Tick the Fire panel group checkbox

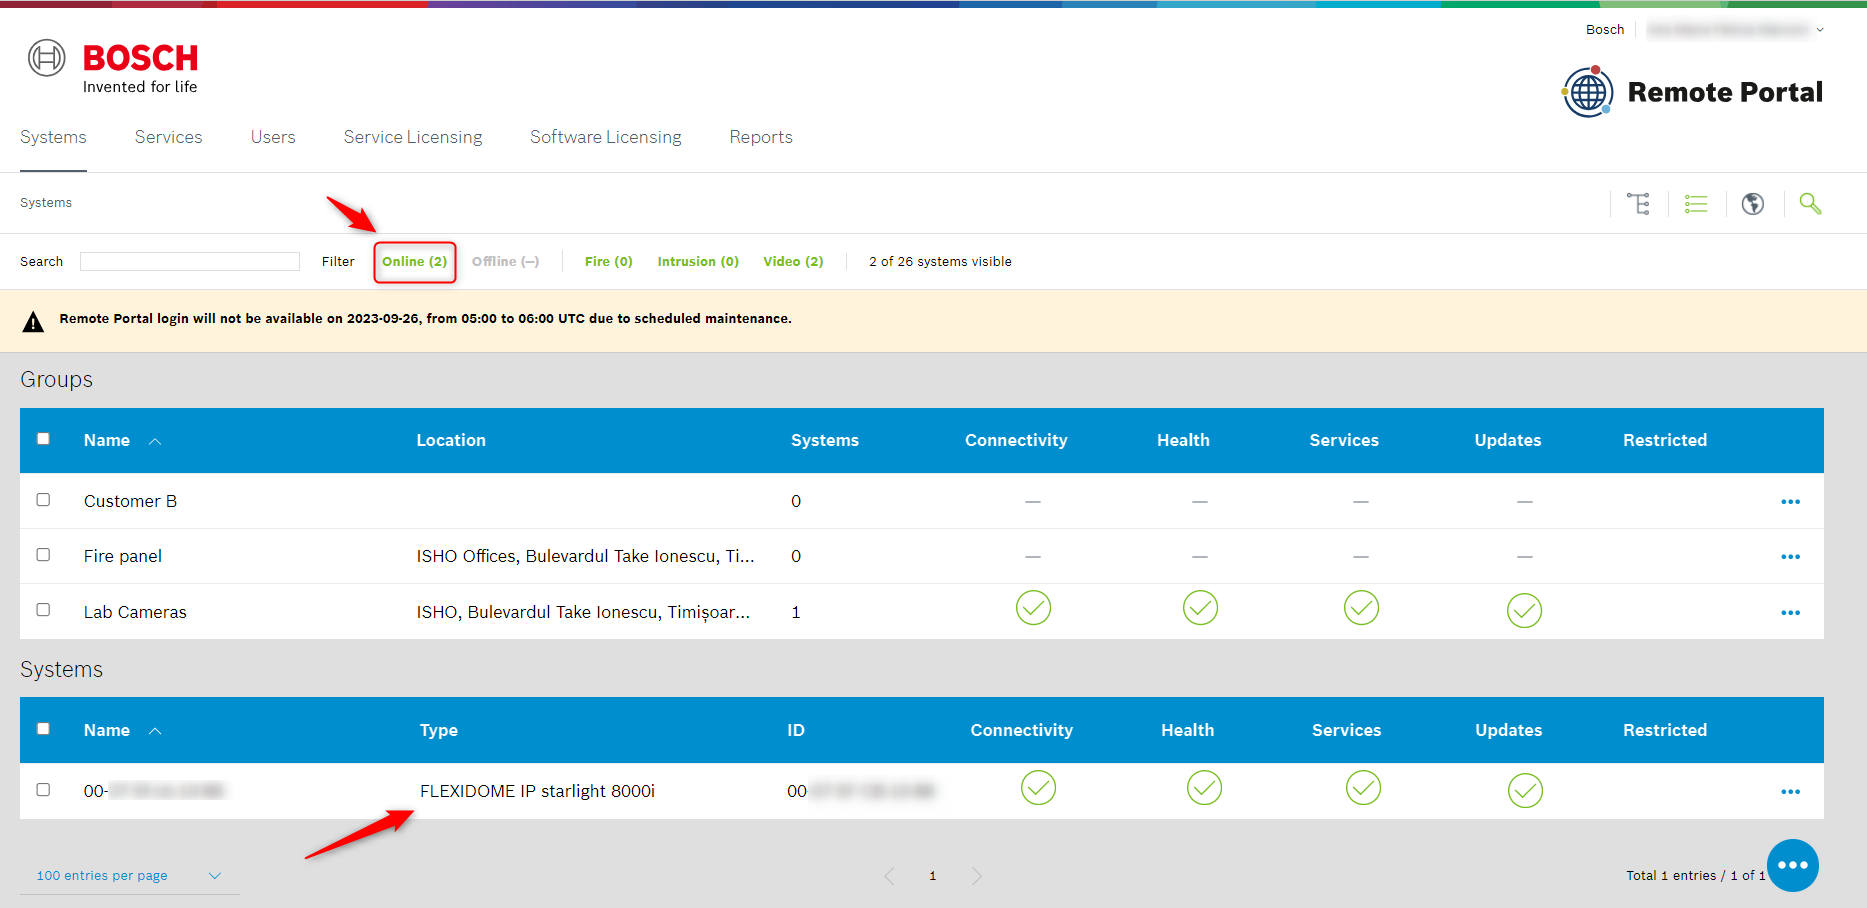pyautogui.click(x=43, y=555)
